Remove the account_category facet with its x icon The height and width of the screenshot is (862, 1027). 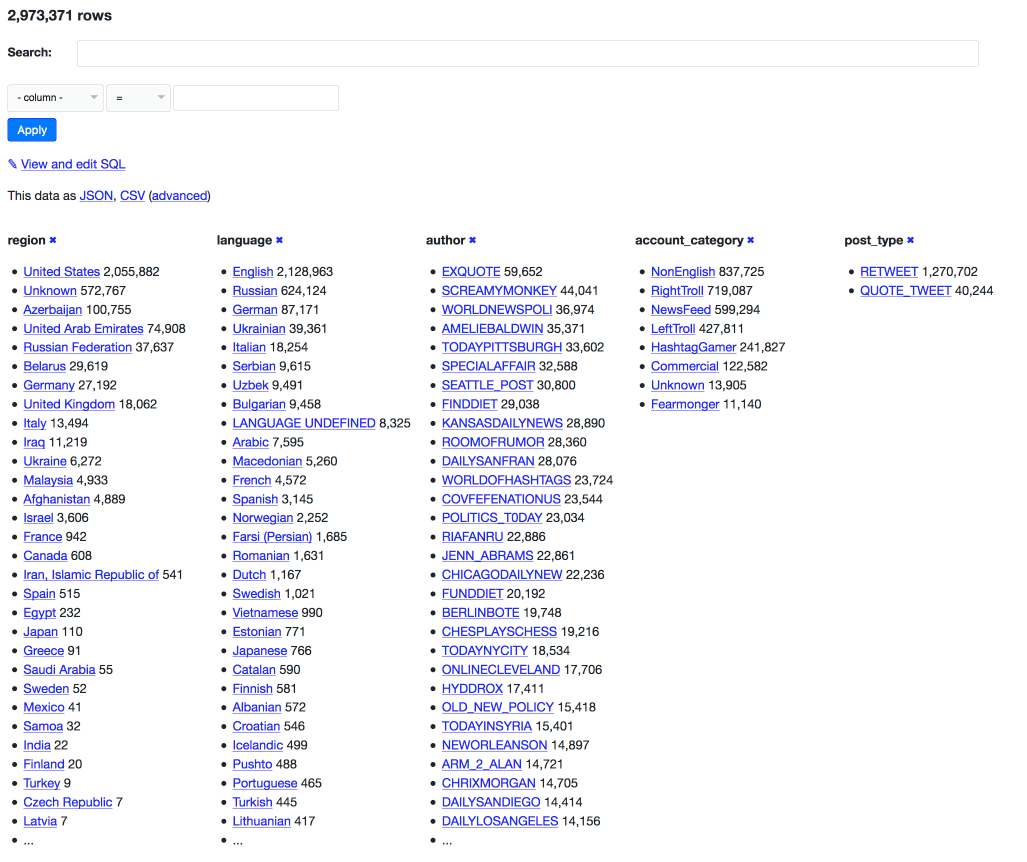751,240
